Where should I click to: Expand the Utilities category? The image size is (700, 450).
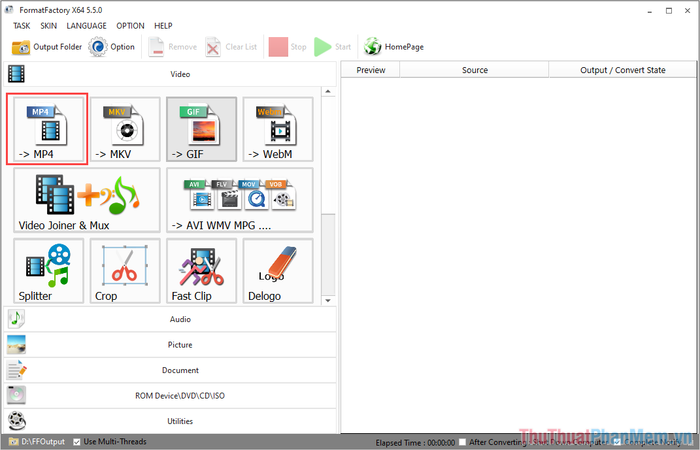[170, 421]
